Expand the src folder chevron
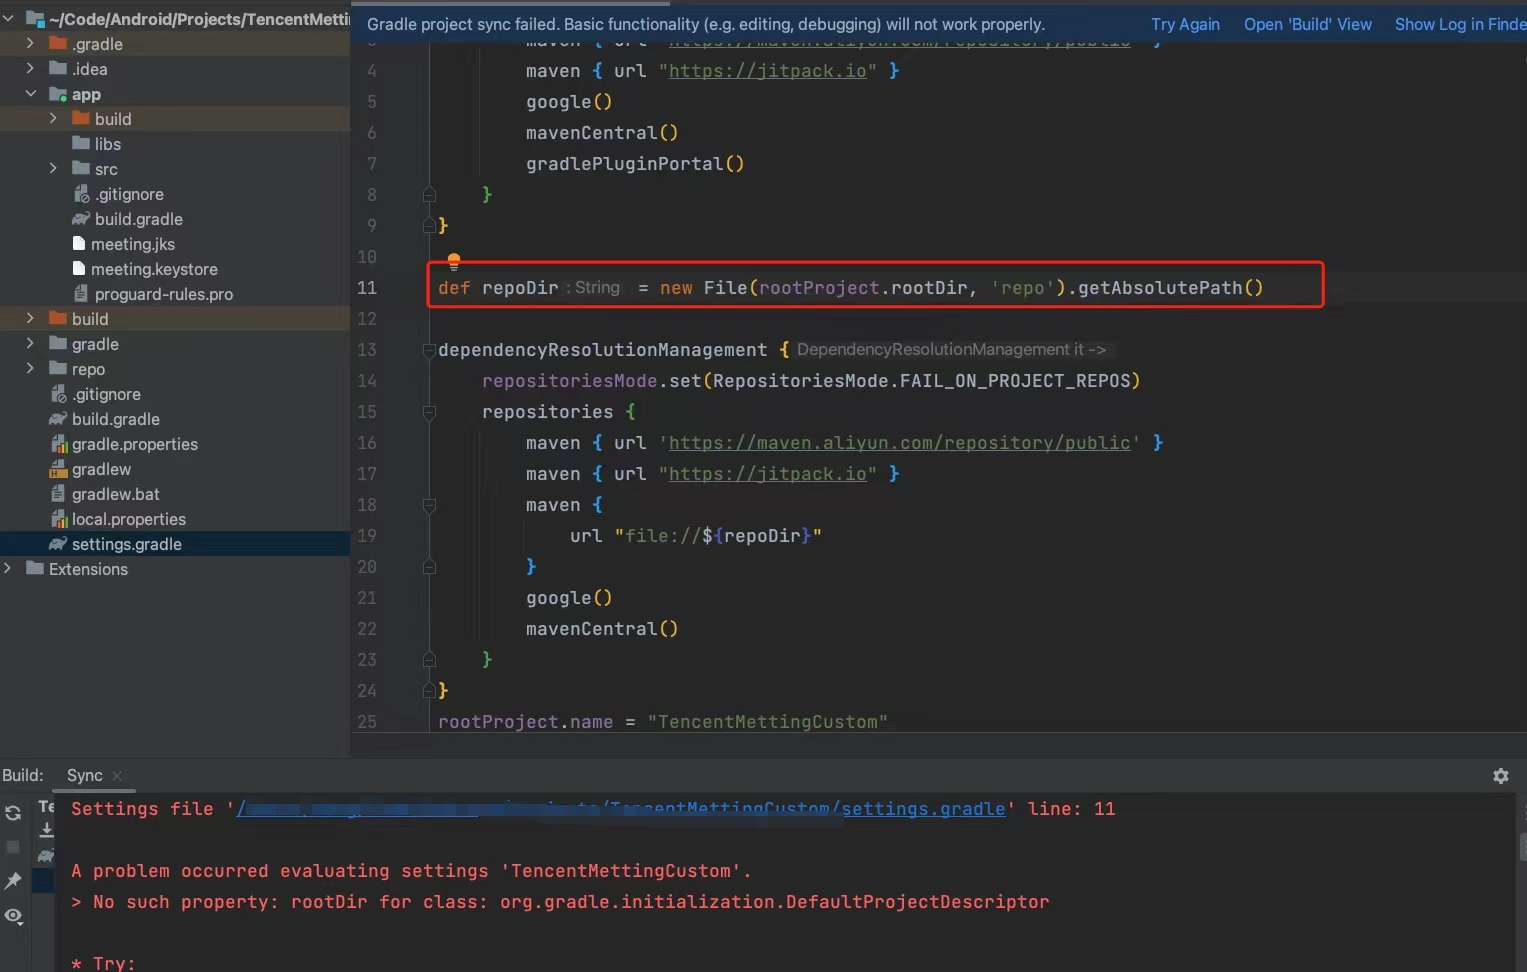Image resolution: width=1527 pixels, height=972 pixels. pyautogui.click(x=53, y=168)
